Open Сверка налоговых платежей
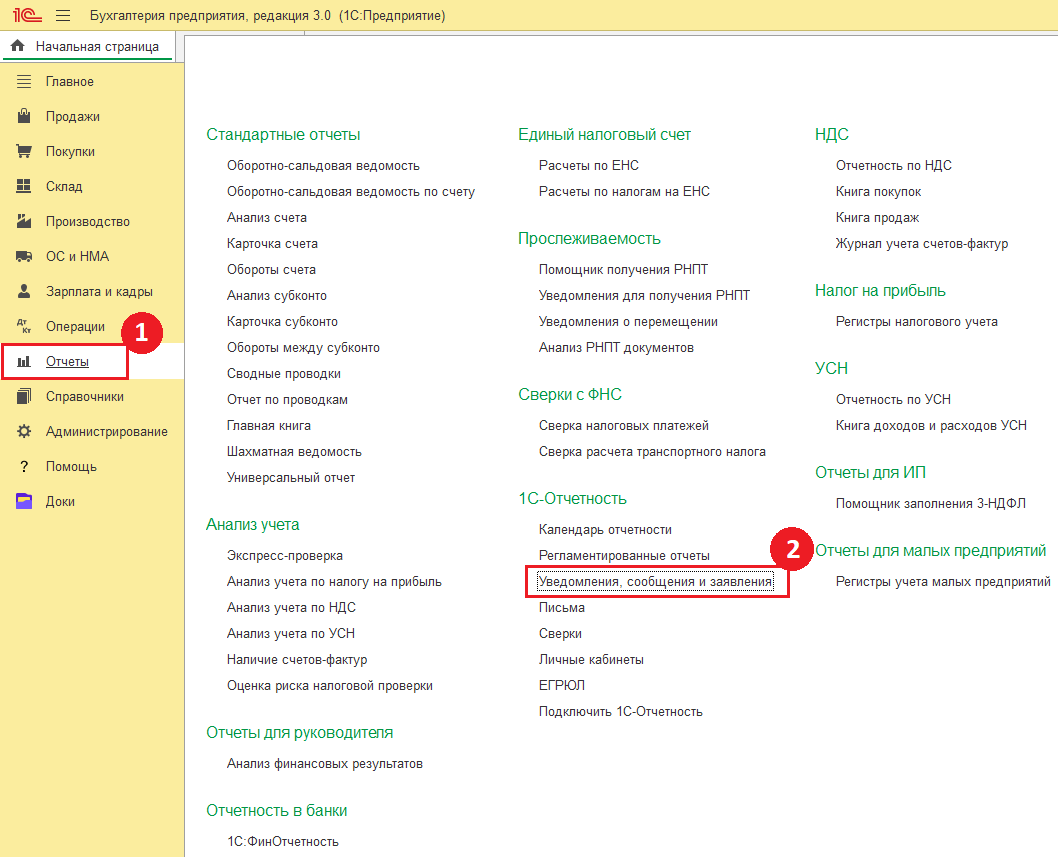 coord(623,426)
